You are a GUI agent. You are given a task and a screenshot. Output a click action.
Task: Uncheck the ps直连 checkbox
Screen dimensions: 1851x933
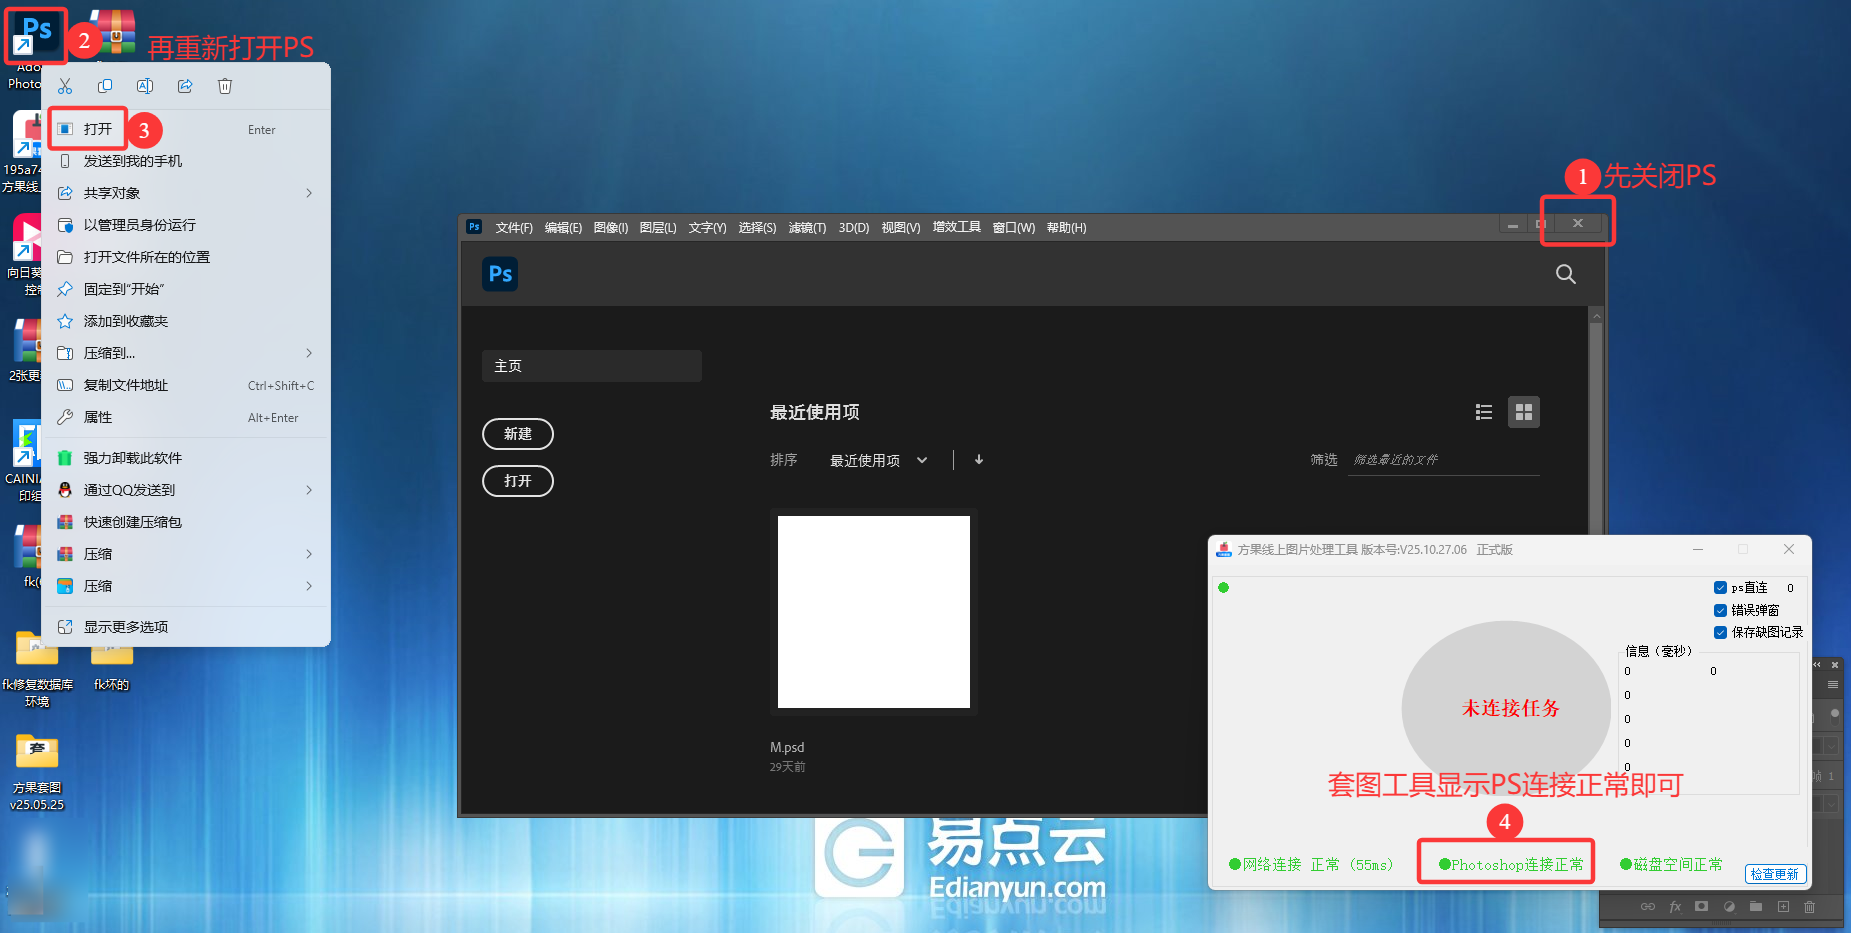point(1720,588)
